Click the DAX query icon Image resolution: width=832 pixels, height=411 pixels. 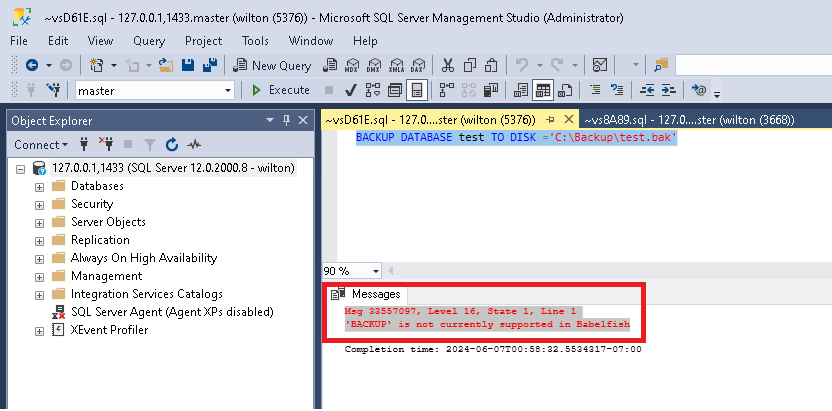tap(418, 65)
